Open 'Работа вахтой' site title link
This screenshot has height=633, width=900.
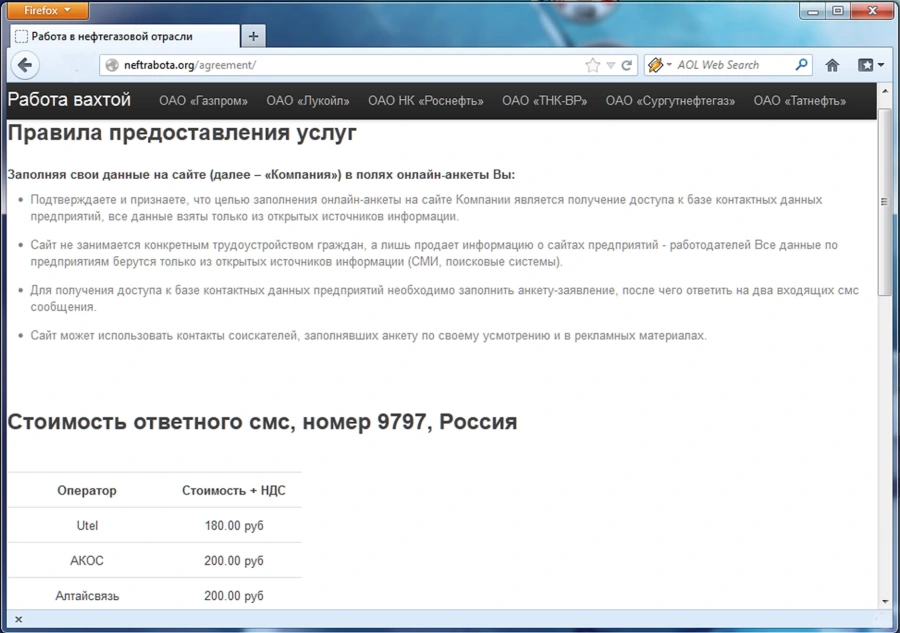(69, 100)
